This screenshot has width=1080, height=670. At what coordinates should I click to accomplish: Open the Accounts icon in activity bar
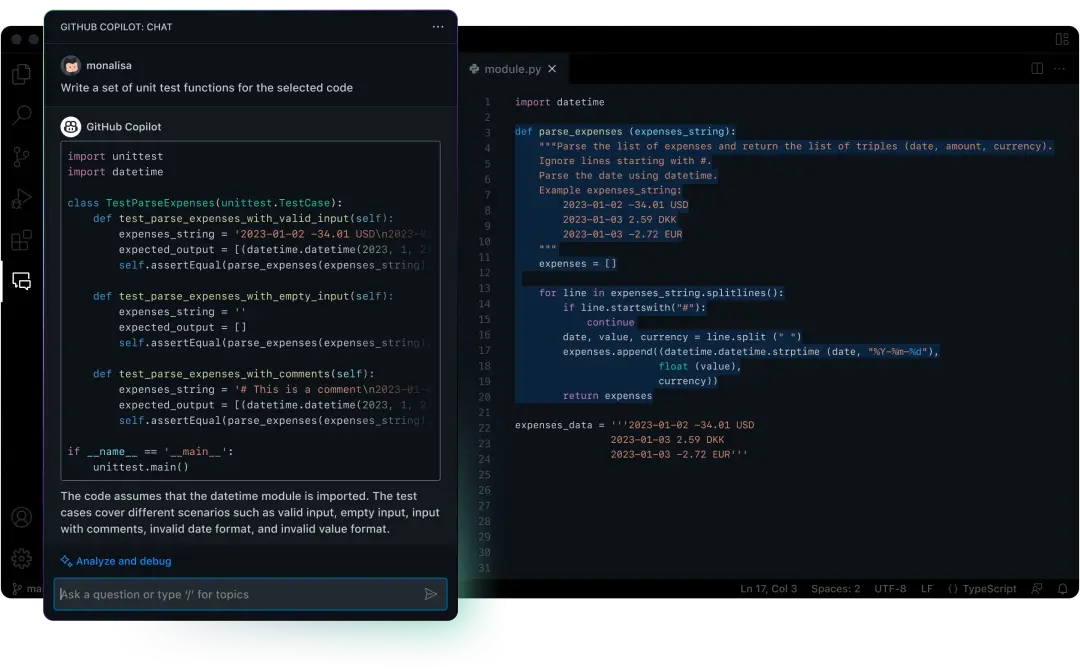click(21, 517)
